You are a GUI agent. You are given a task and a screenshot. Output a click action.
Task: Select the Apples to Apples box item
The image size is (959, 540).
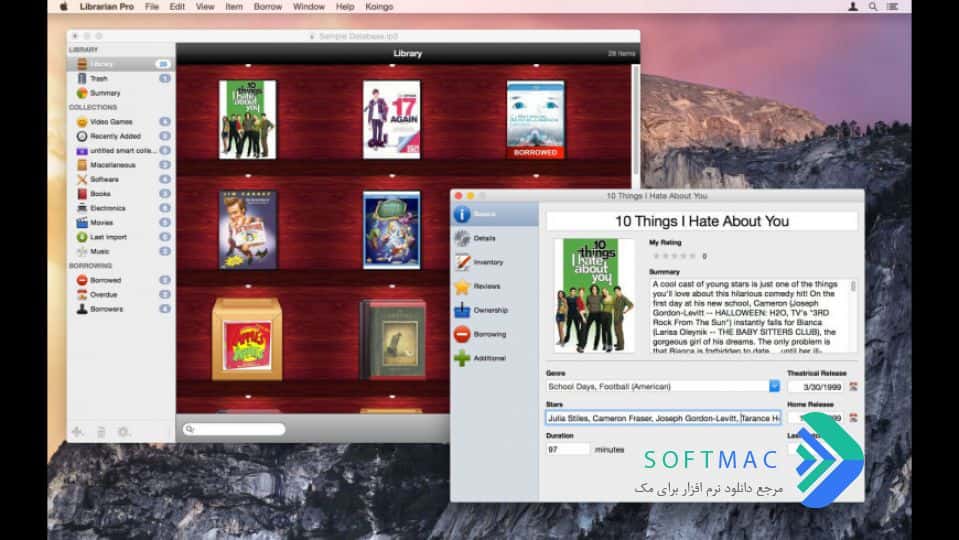click(247, 339)
